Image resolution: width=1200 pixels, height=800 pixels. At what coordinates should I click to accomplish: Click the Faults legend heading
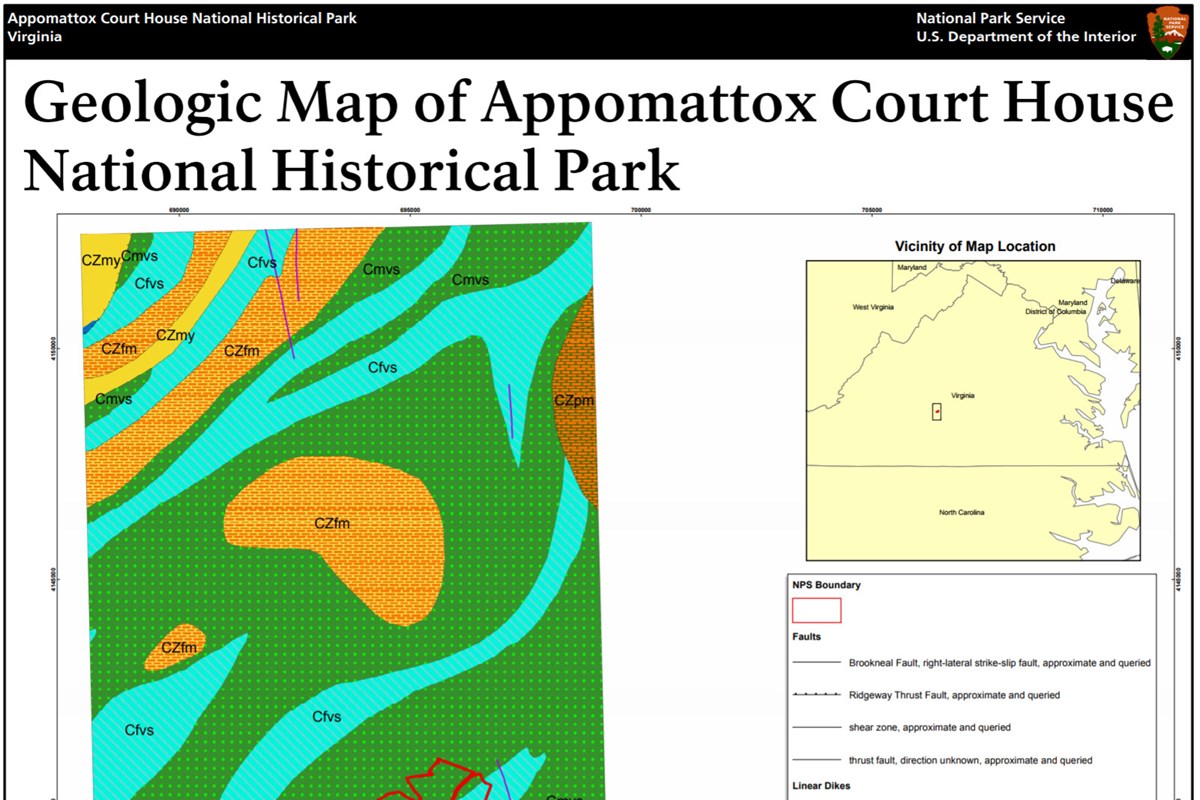point(806,636)
